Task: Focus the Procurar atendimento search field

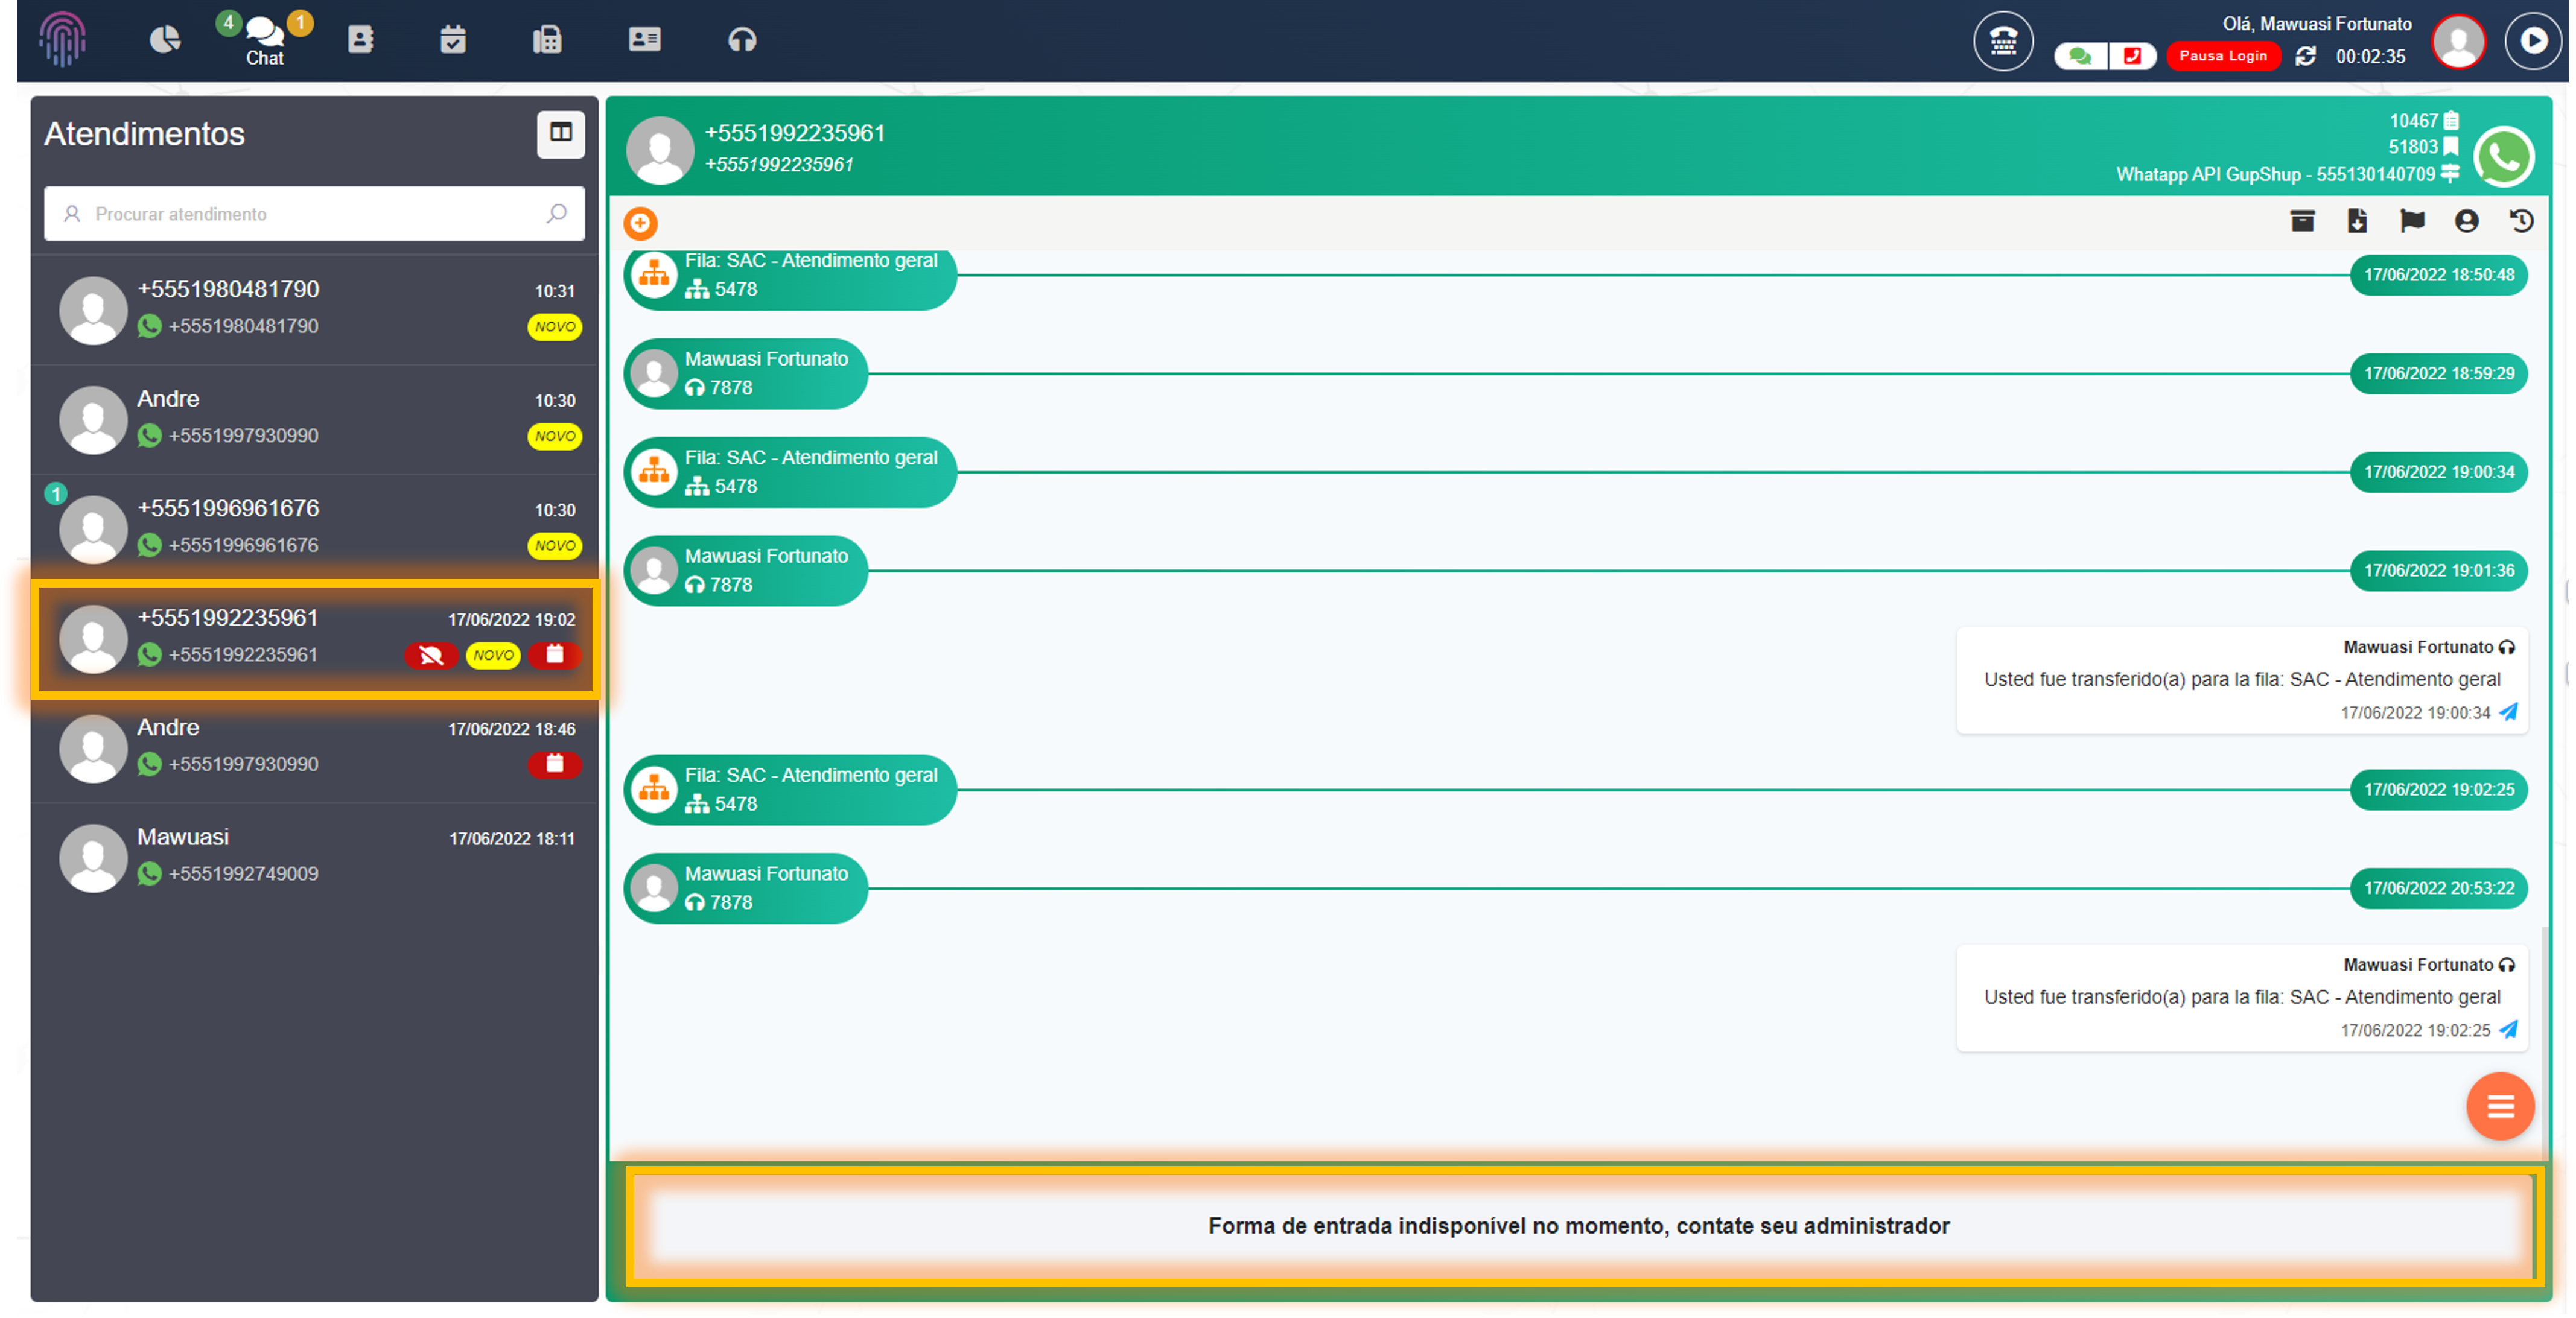Action: point(314,214)
